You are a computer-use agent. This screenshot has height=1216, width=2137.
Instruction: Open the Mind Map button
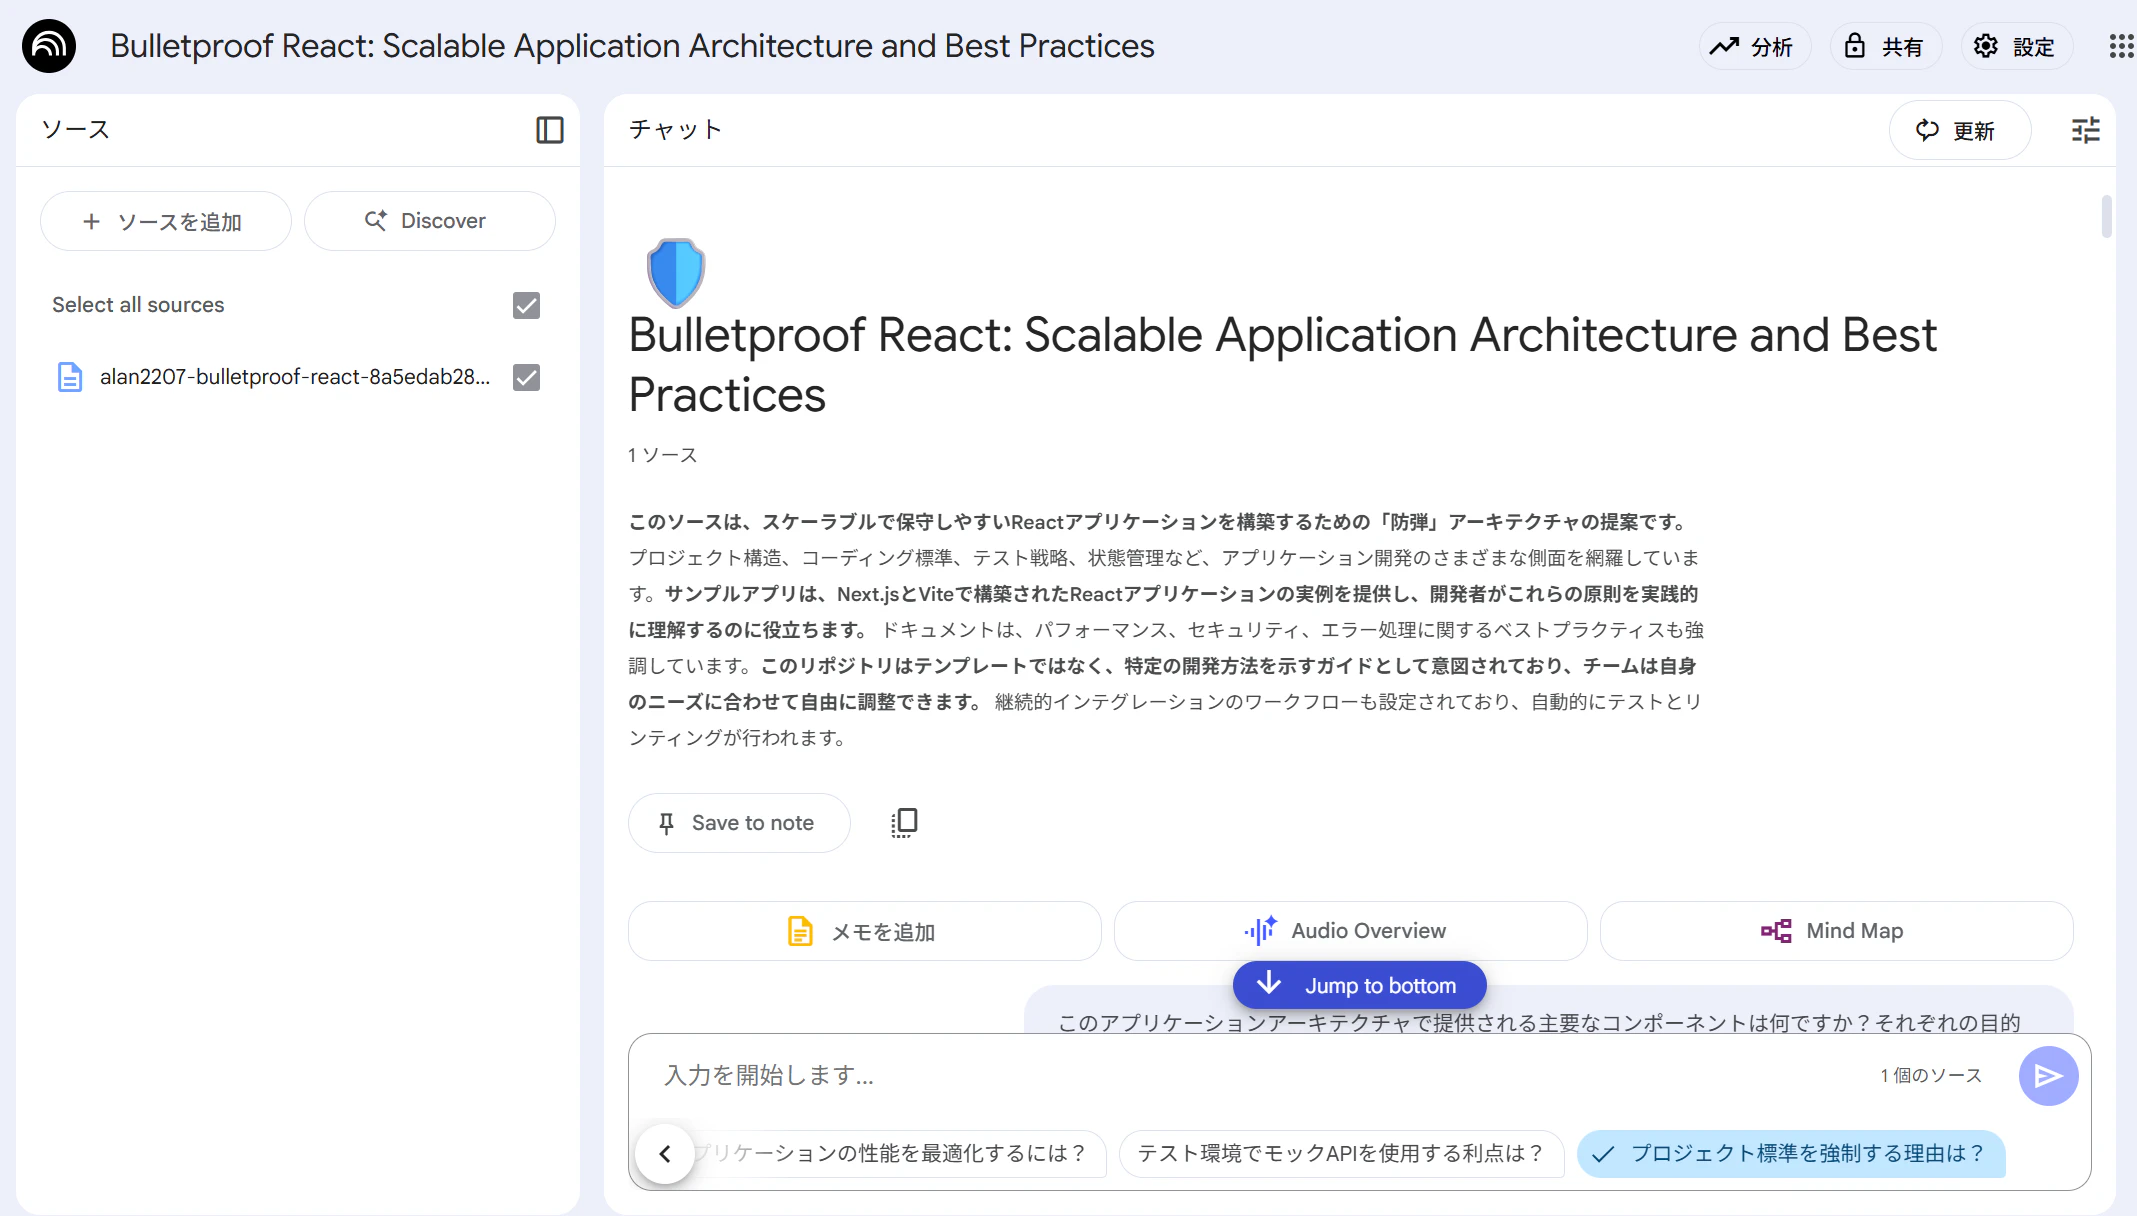[1836, 931]
